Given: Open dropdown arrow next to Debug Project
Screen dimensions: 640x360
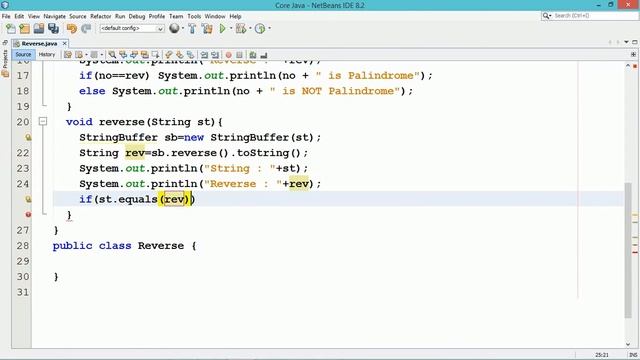Looking at the screenshot, I should coord(250,29).
